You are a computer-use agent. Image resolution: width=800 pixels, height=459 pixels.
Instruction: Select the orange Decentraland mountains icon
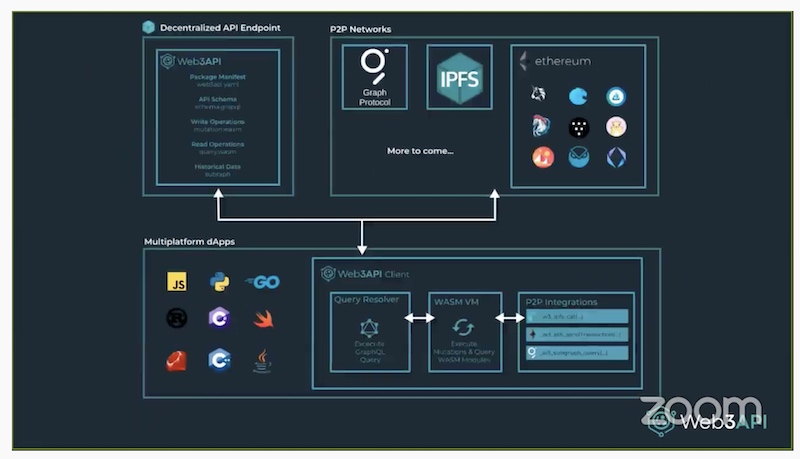point(543,158)
